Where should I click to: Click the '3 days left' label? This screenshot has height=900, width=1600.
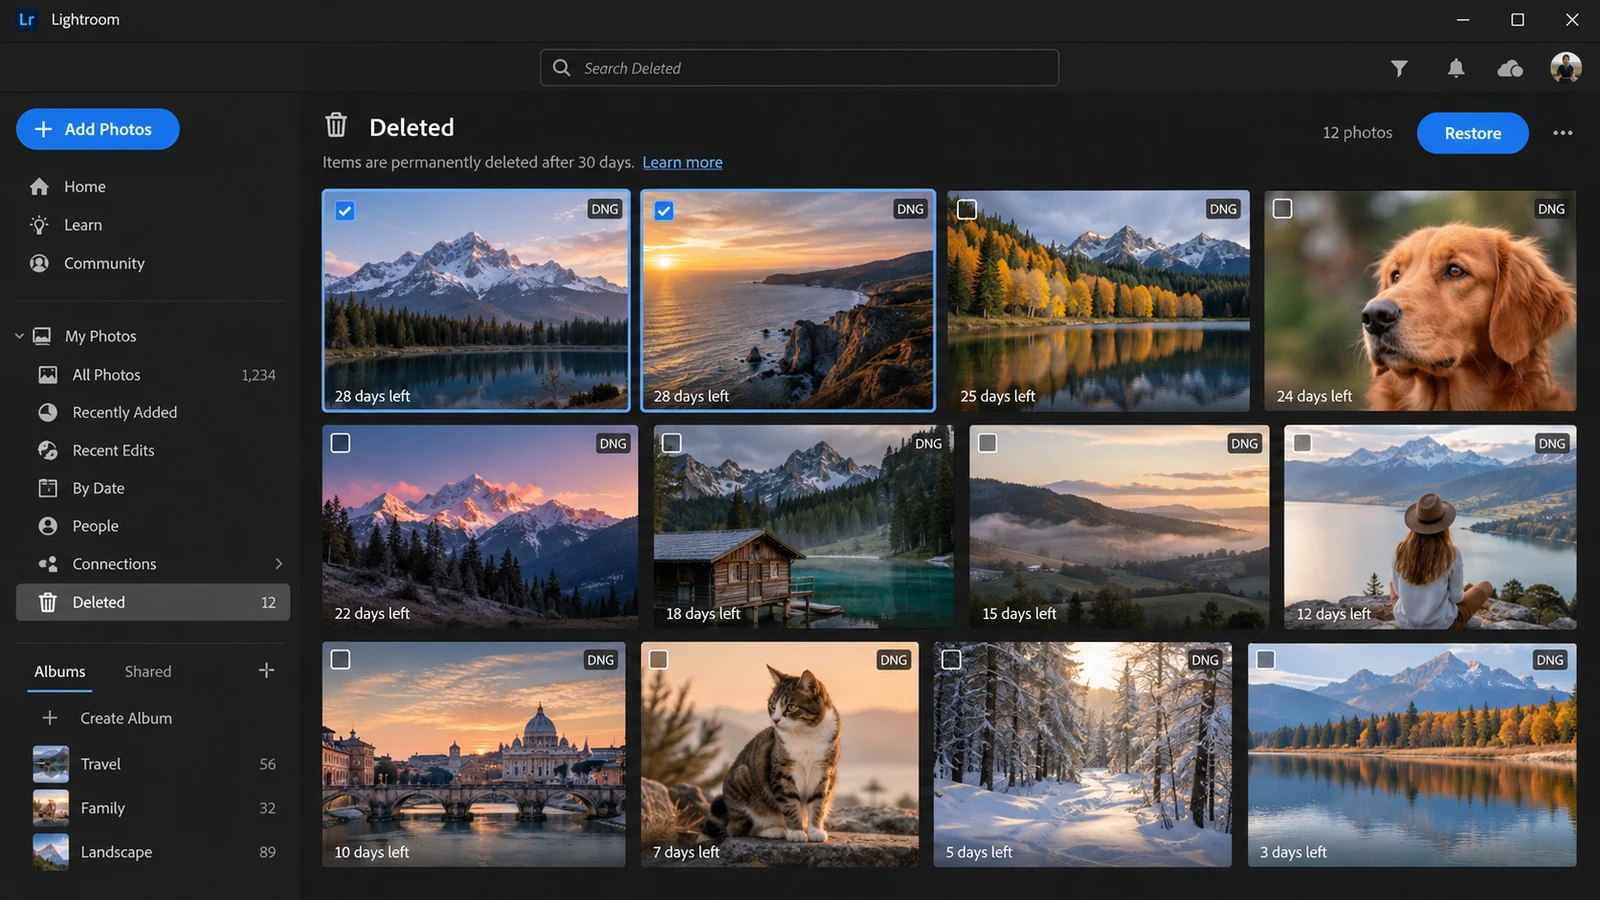[x=1293, y=852]
